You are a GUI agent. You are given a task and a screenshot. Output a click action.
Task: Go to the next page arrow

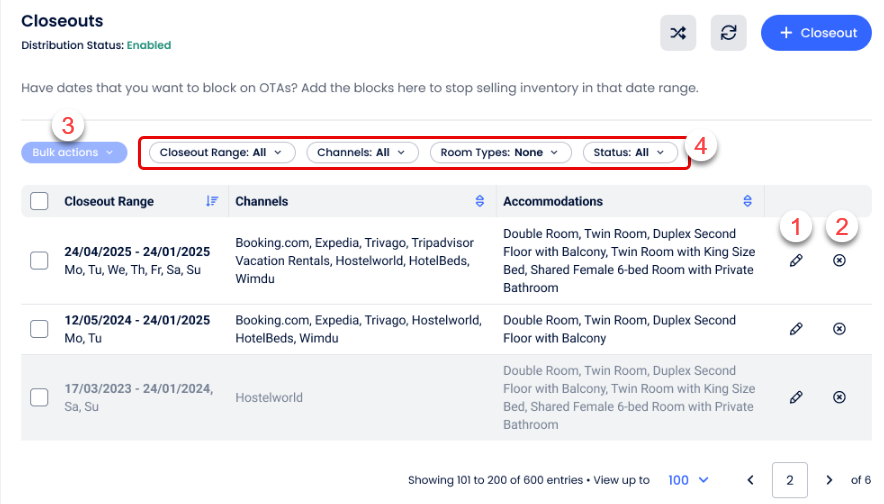pos(829,480)
